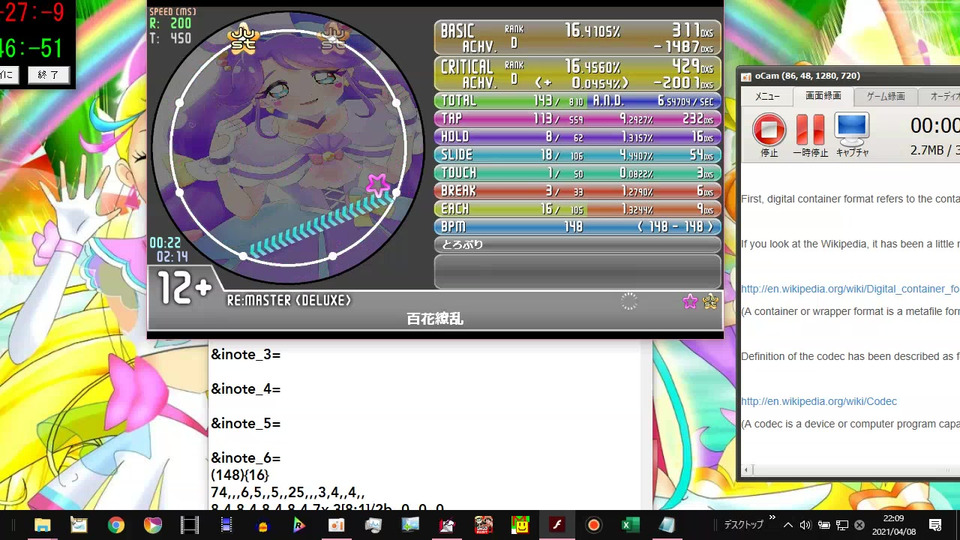This screenshot has height=540, width=960.
Task: Click the 12+ difficulty level badge
Action: pos(184,288)
